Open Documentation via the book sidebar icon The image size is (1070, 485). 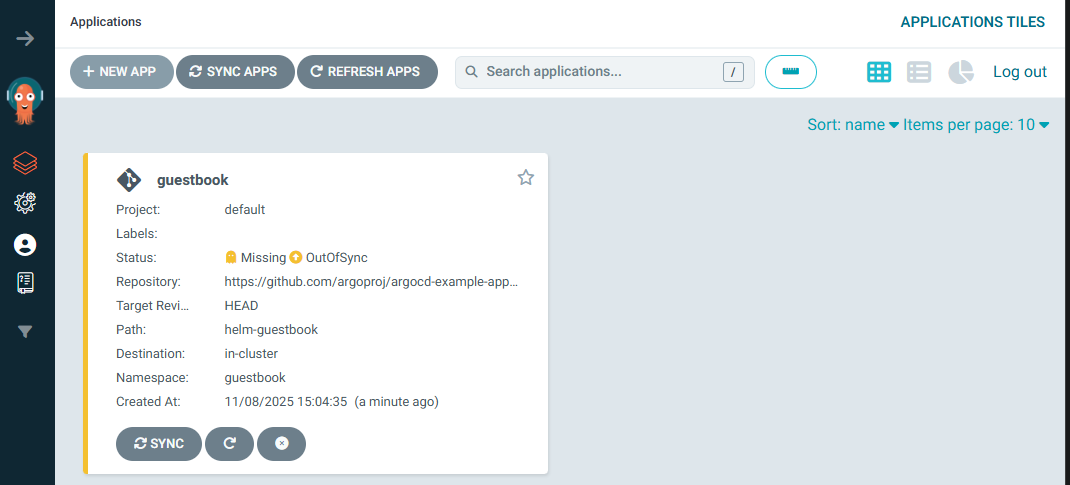point(25,282)
